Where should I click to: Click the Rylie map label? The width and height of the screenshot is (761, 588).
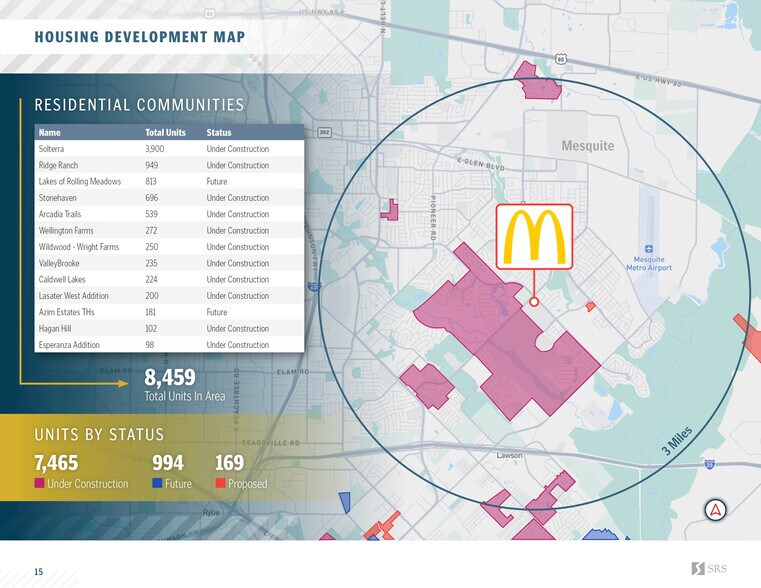[211, 512]
